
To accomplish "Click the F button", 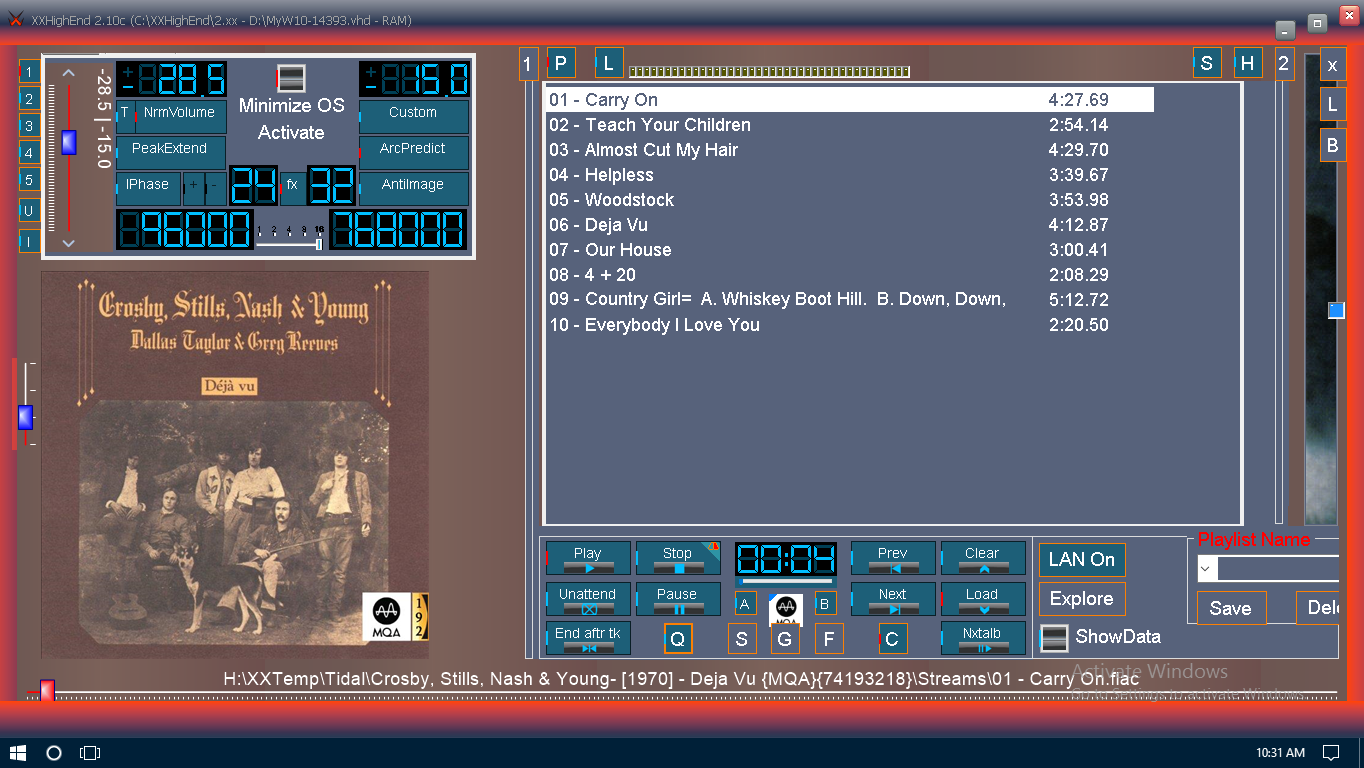I will [x=829, y=639].
